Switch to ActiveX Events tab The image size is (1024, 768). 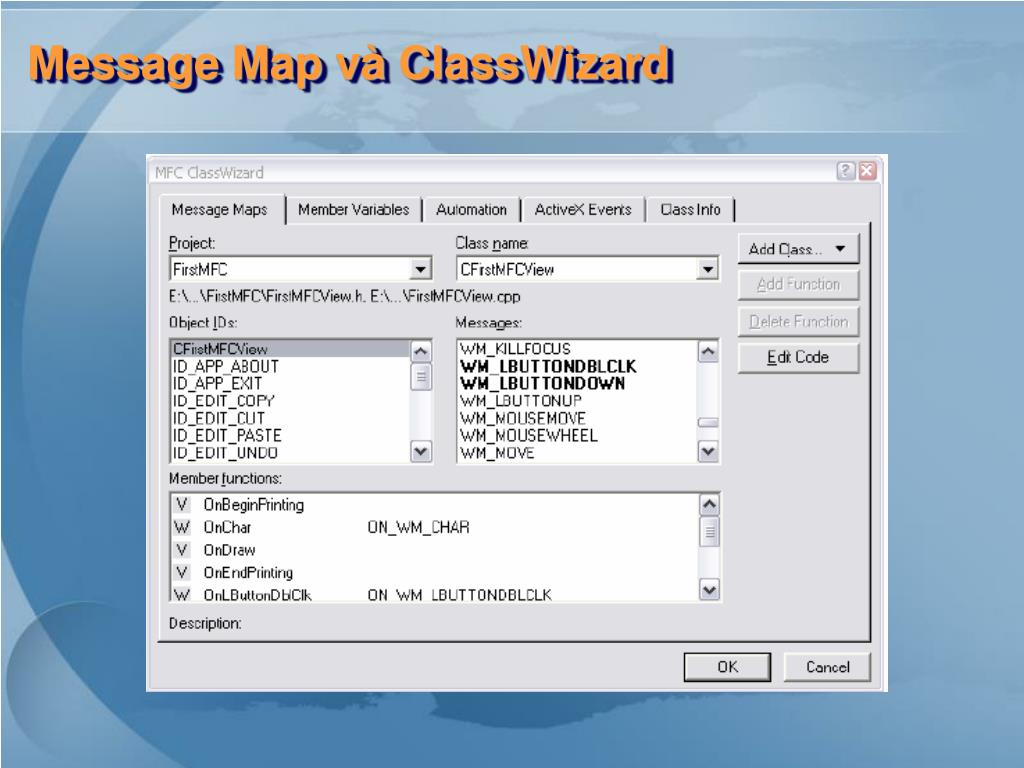point(583,210)
